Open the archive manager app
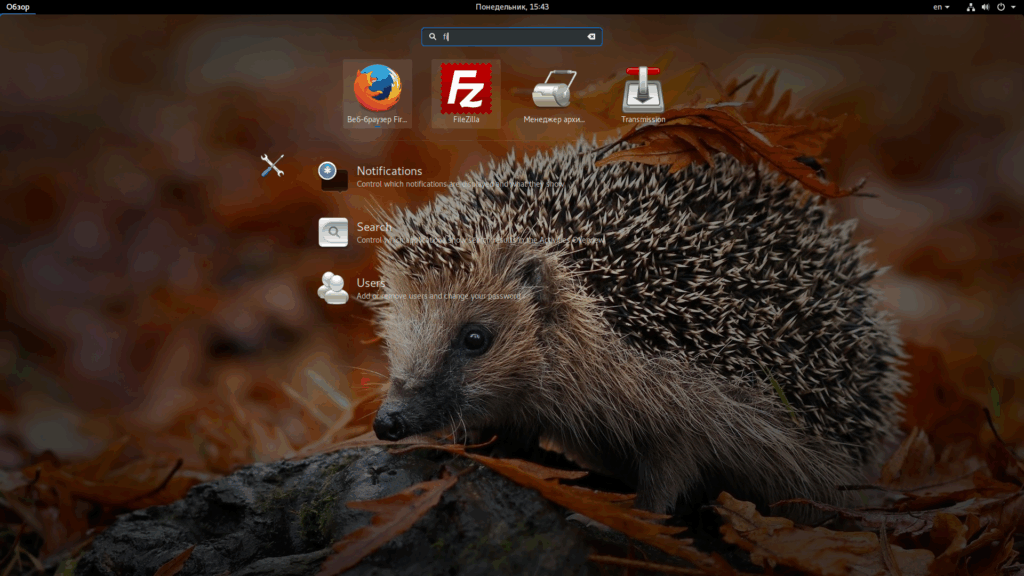Screen dimensions: 1024x576 [554, 93]
